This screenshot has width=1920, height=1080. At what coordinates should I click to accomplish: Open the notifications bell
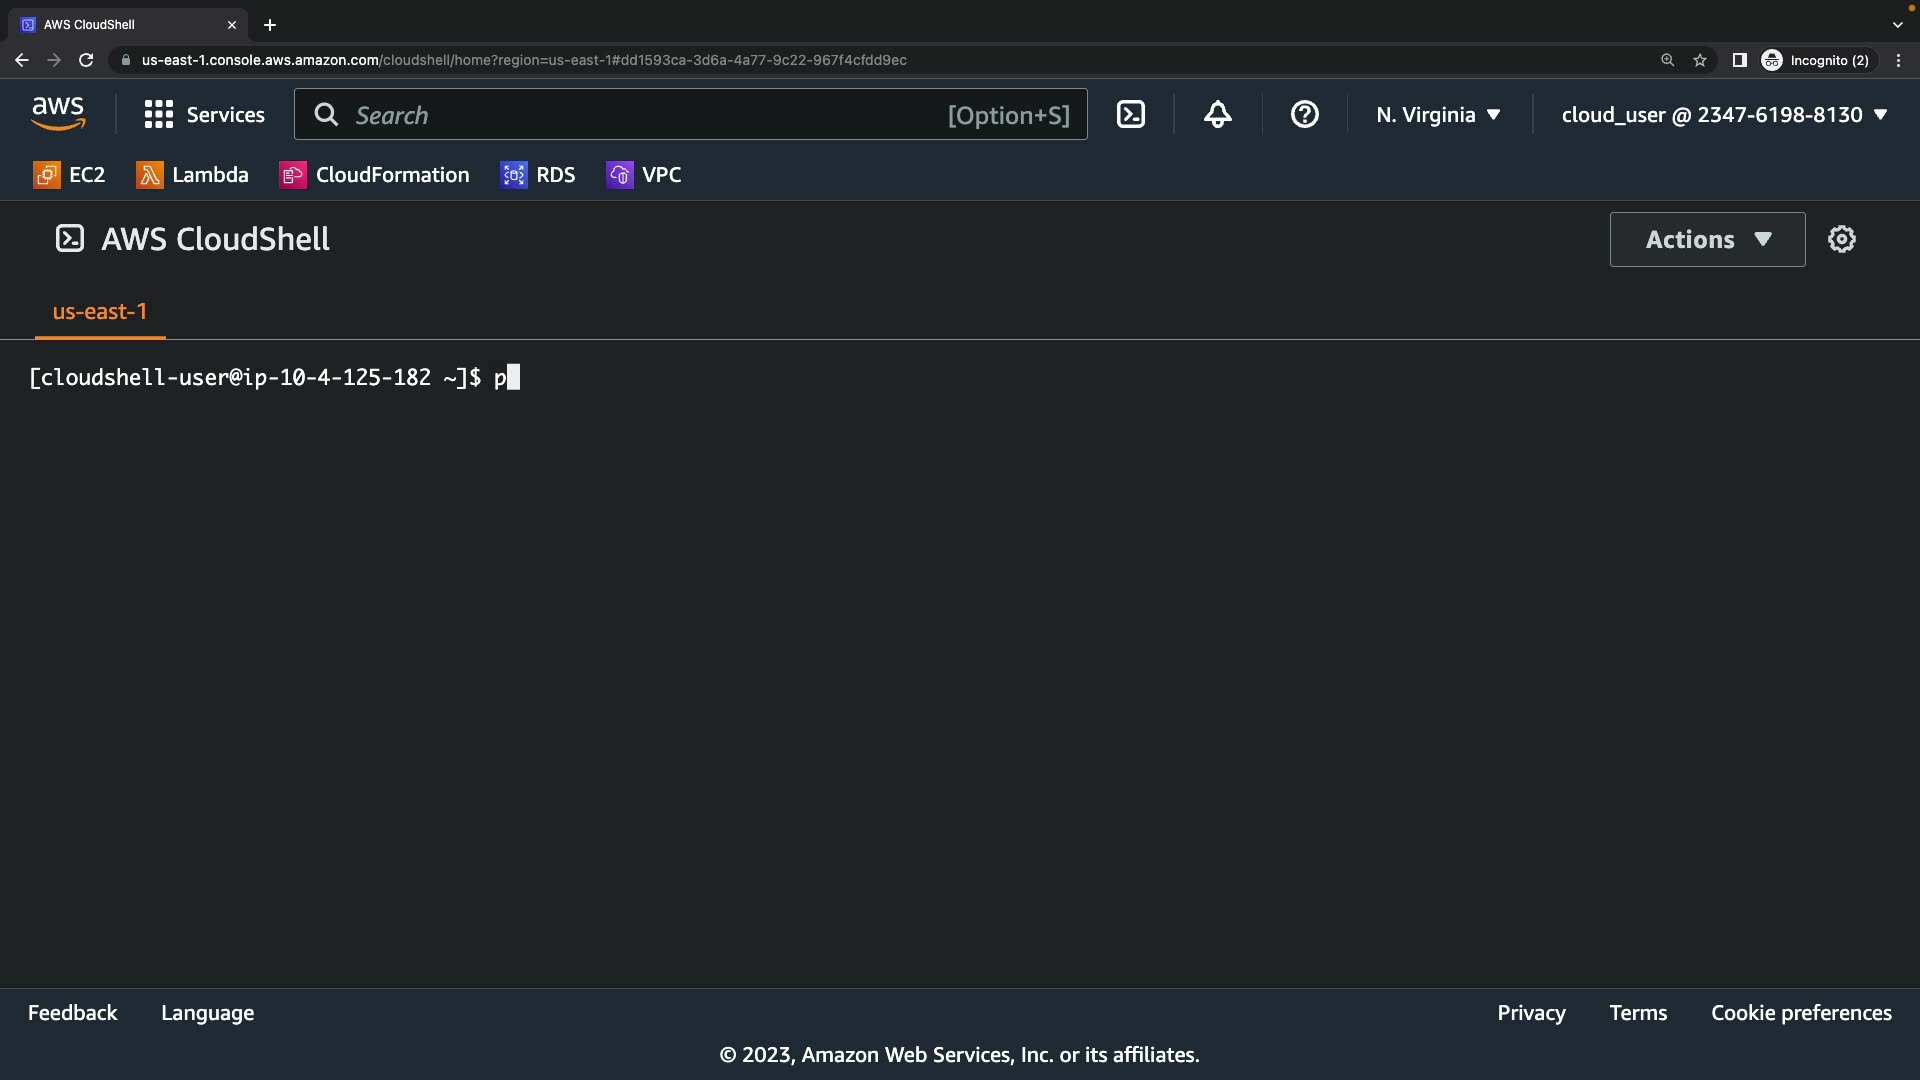pyautogui.click(x=1217, y=115)
